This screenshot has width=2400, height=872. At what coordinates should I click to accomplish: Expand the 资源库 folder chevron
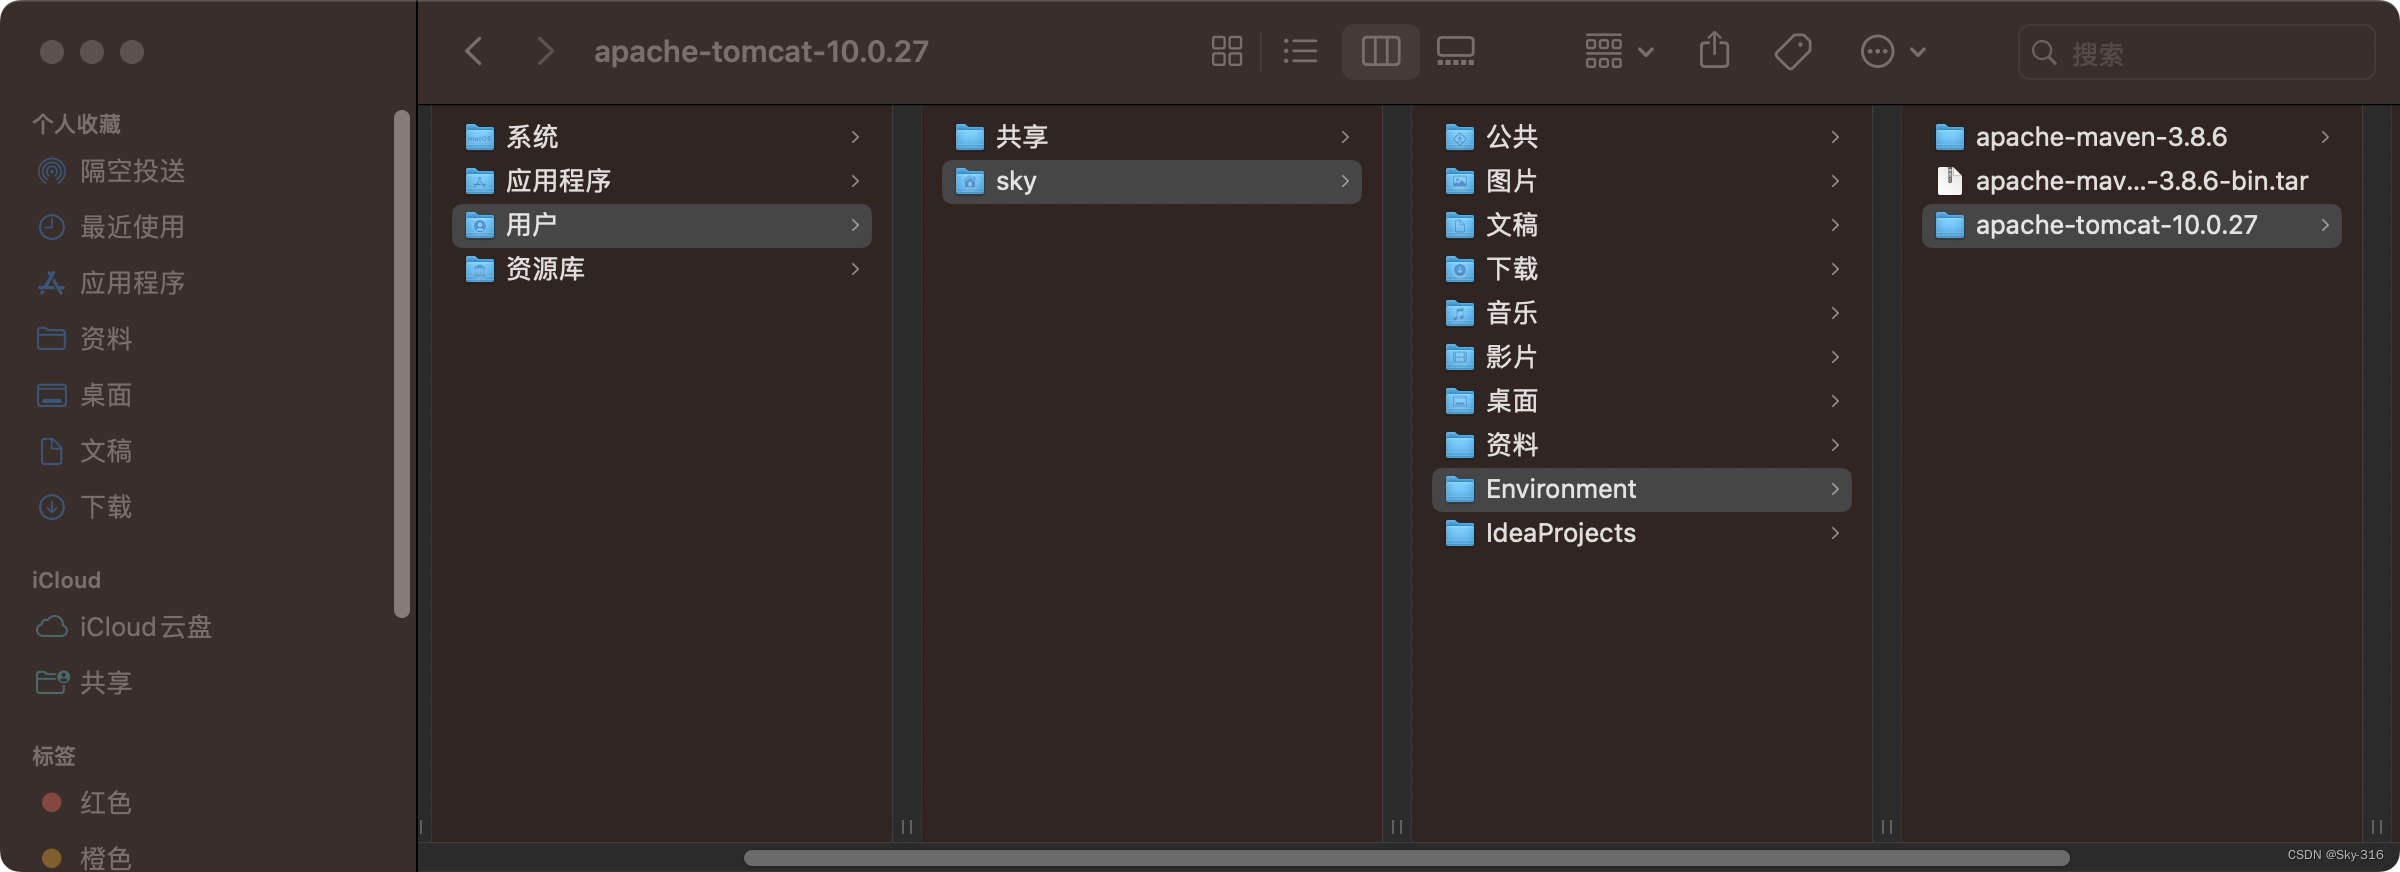coord(855,269)
